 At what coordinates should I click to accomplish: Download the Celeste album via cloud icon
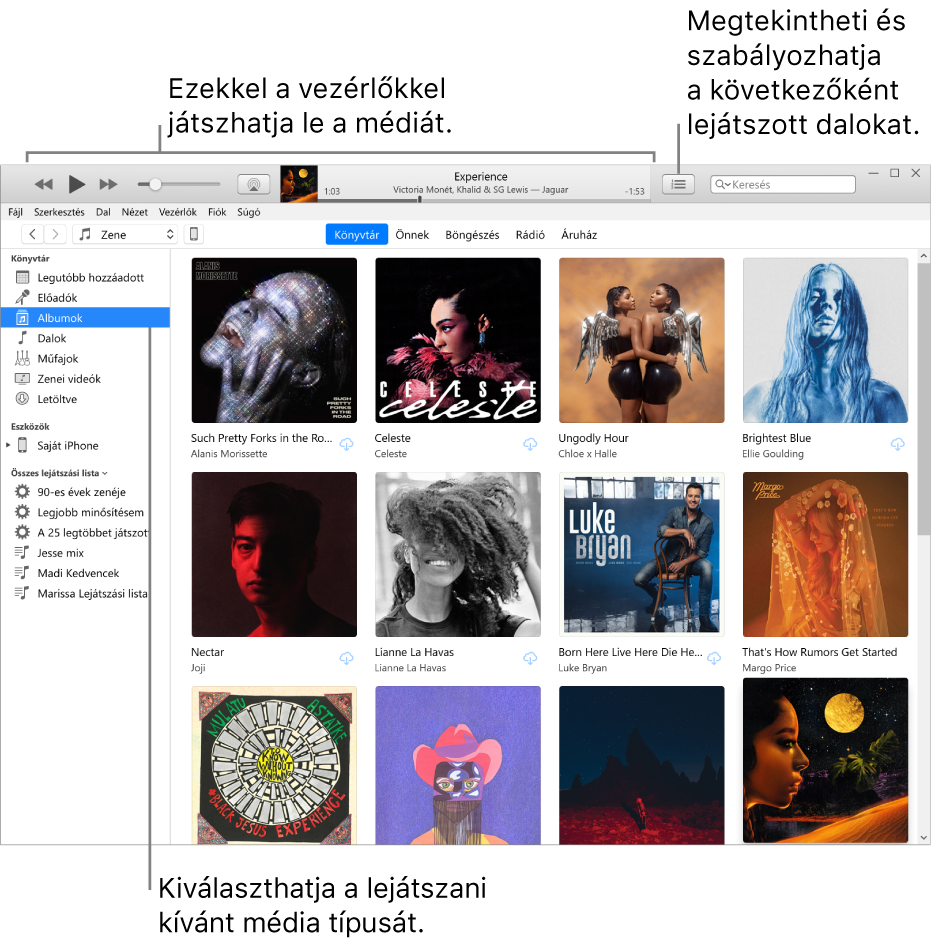[x=530, y=444]
